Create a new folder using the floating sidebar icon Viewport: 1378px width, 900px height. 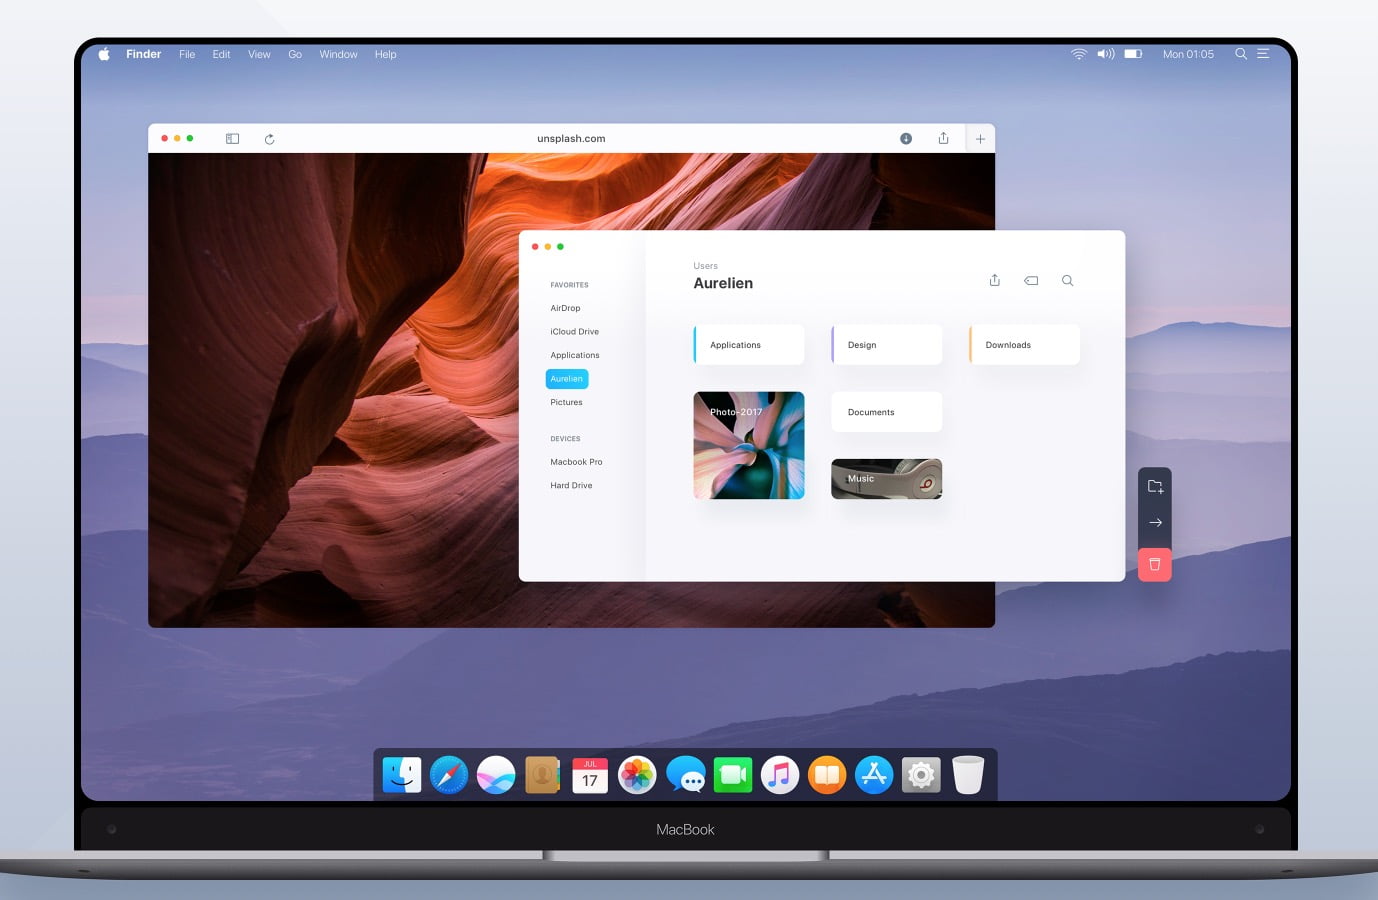[x=1155, y=486]
